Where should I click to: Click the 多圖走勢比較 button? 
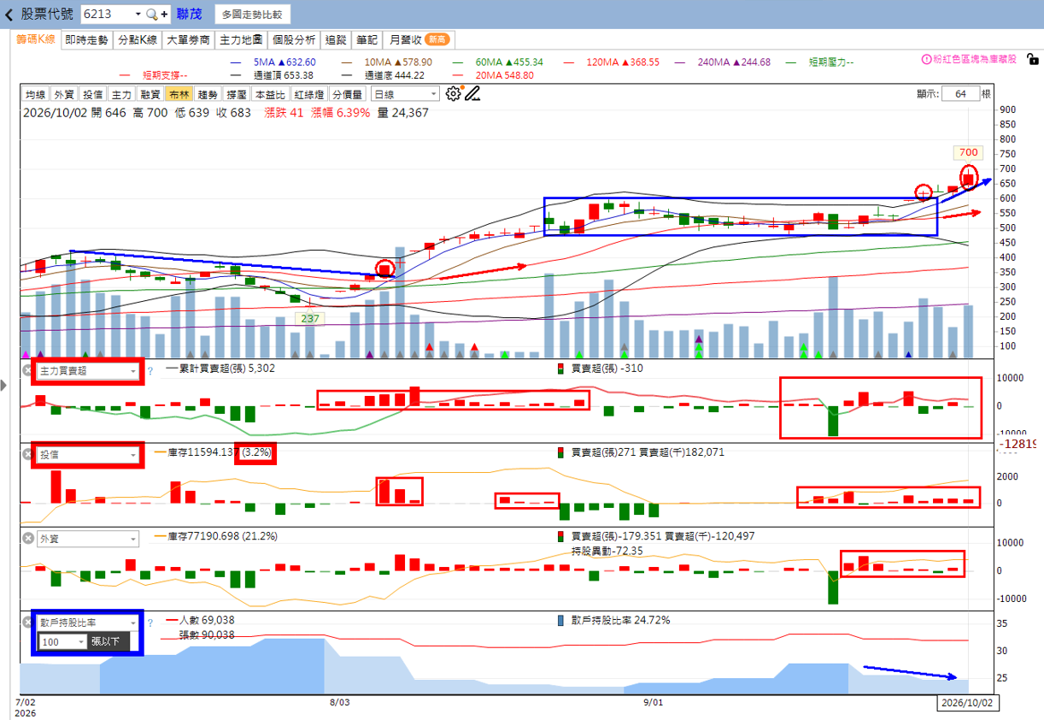tap(252, 14)
